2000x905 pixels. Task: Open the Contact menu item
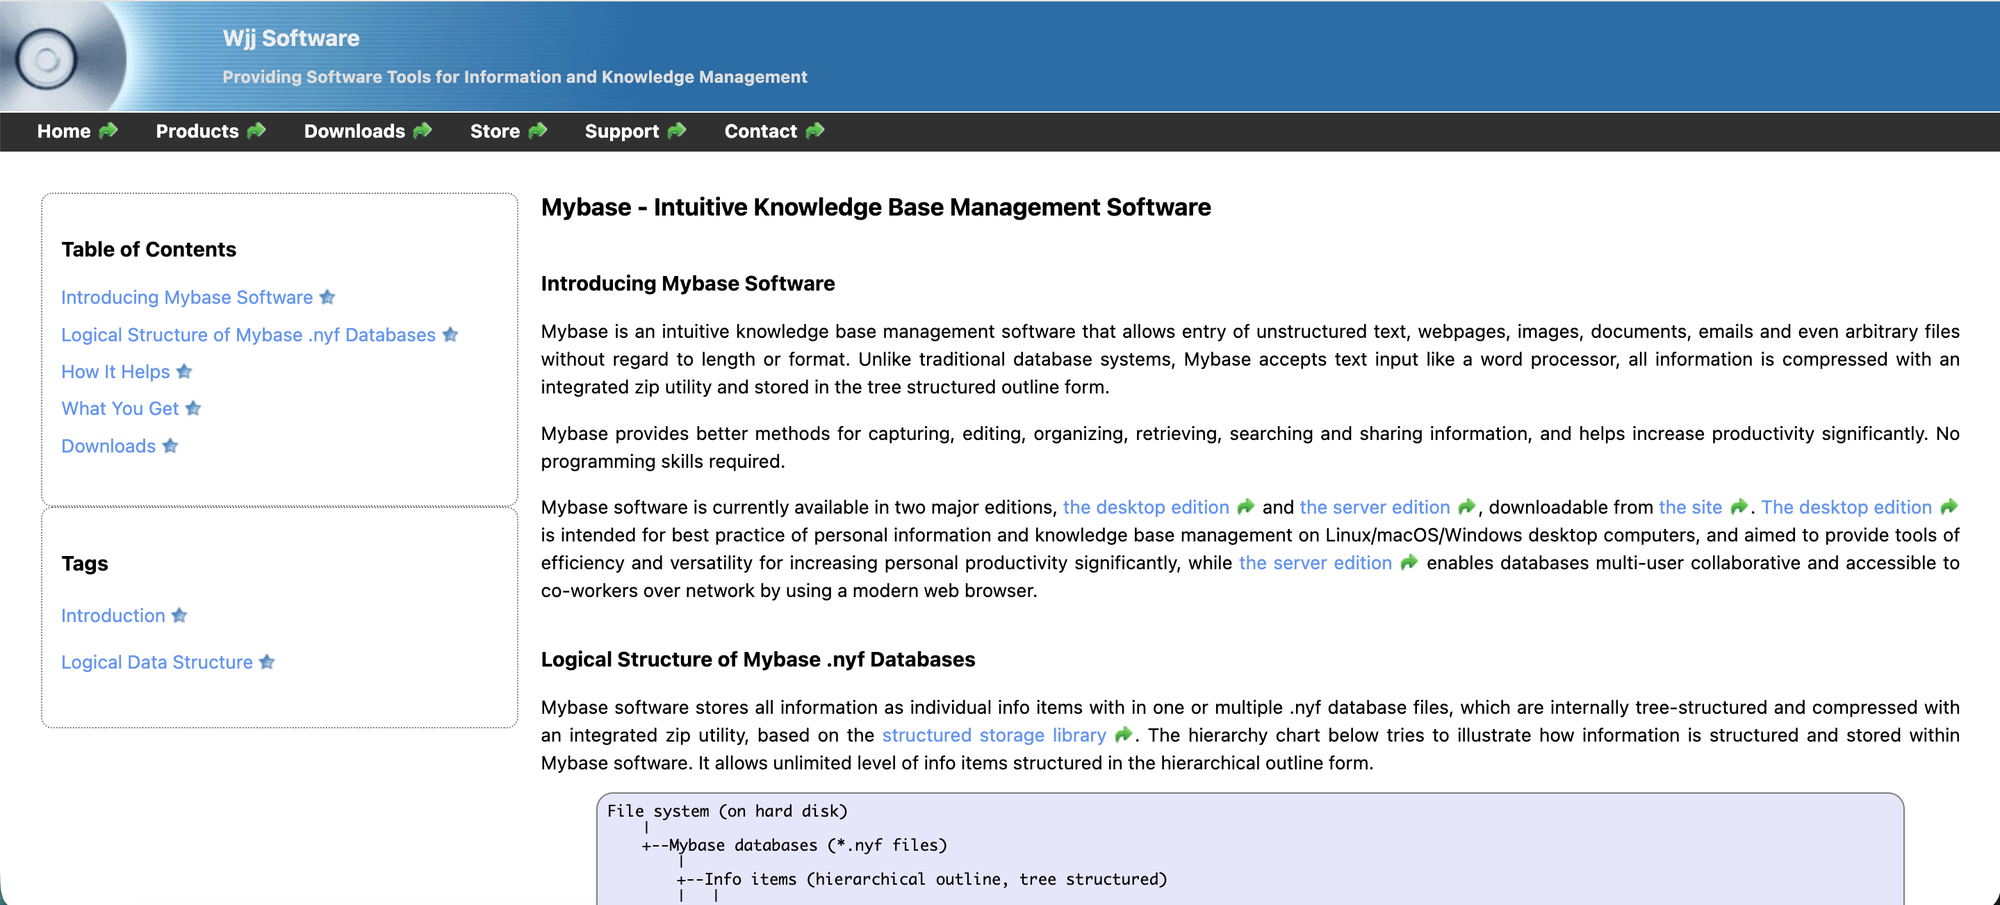[761, 131]
